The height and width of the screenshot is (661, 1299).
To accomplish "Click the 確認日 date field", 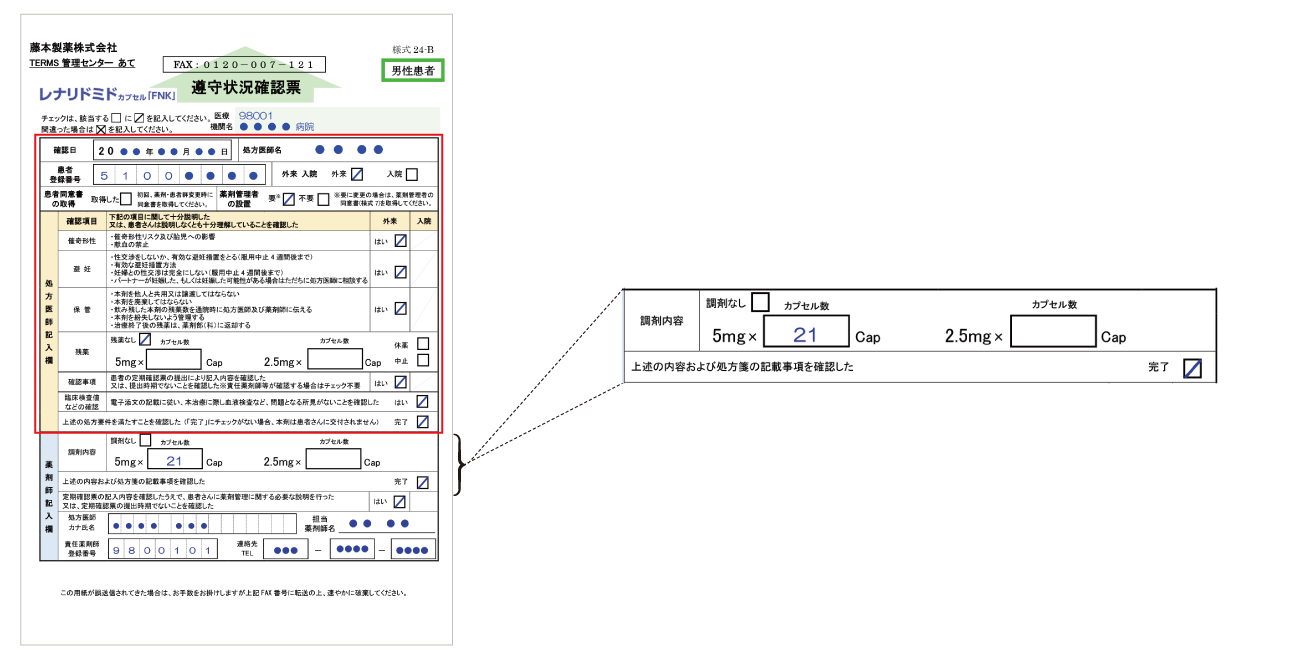I will point(162,150).
